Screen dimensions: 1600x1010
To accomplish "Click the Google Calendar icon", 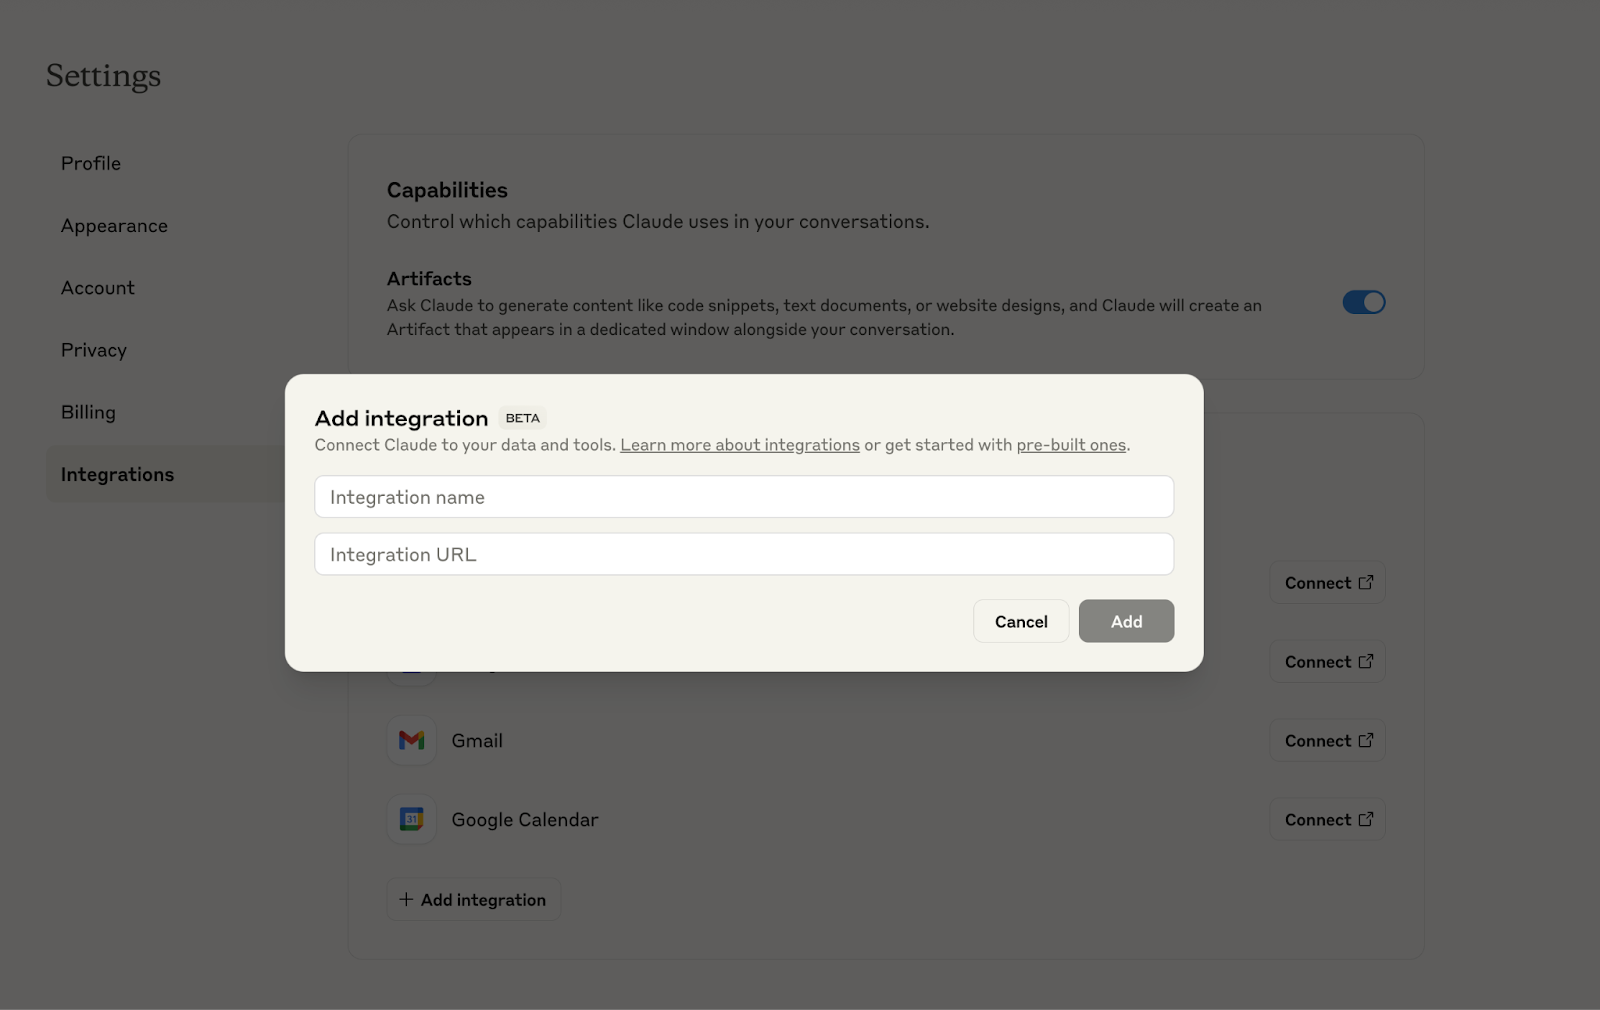I will coord(411,820).
